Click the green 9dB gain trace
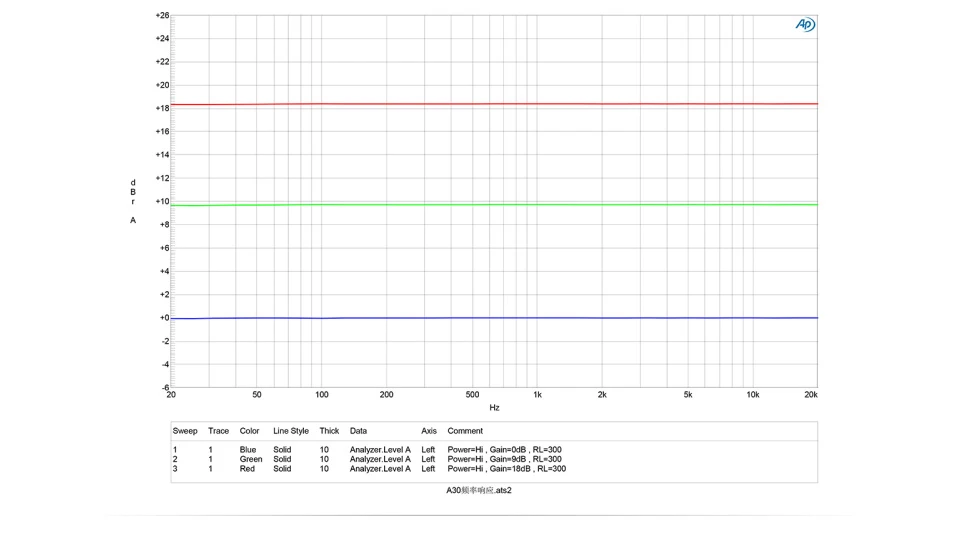This screenshot has height=550, width=956. 494,205
